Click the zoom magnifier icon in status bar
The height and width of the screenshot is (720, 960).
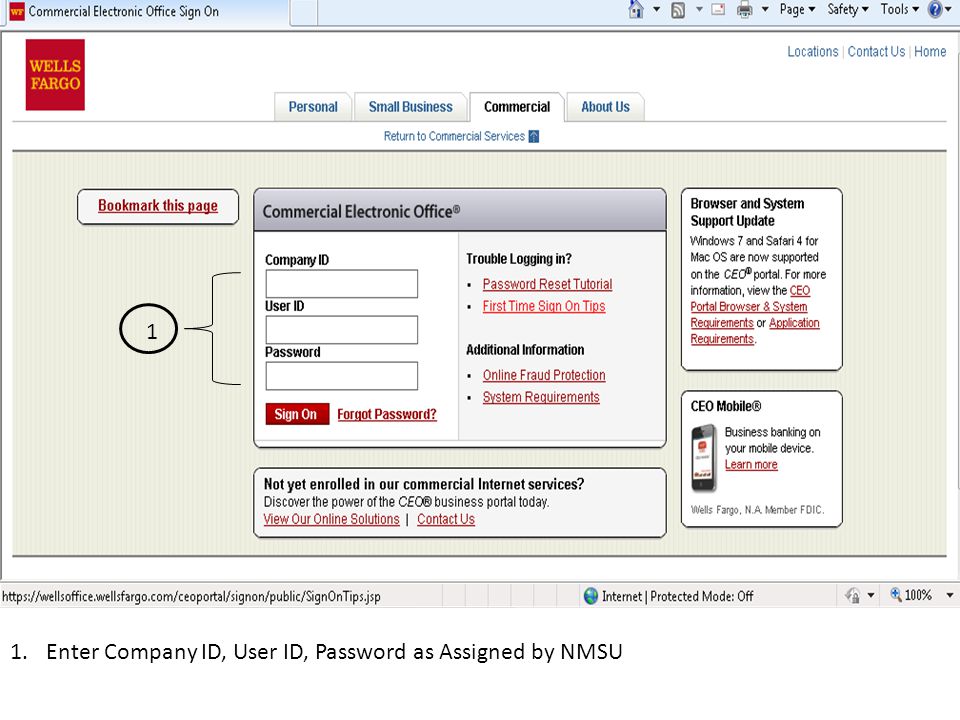(x=896, y=594)
